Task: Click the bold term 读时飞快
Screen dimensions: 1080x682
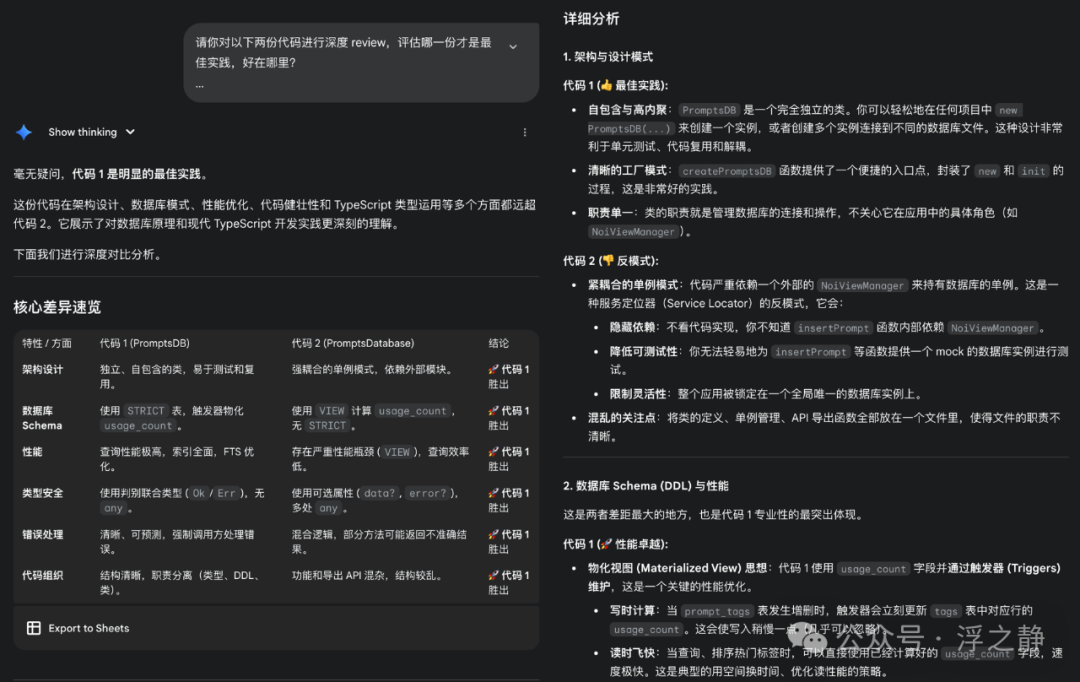Action: [x=632, y=652]
